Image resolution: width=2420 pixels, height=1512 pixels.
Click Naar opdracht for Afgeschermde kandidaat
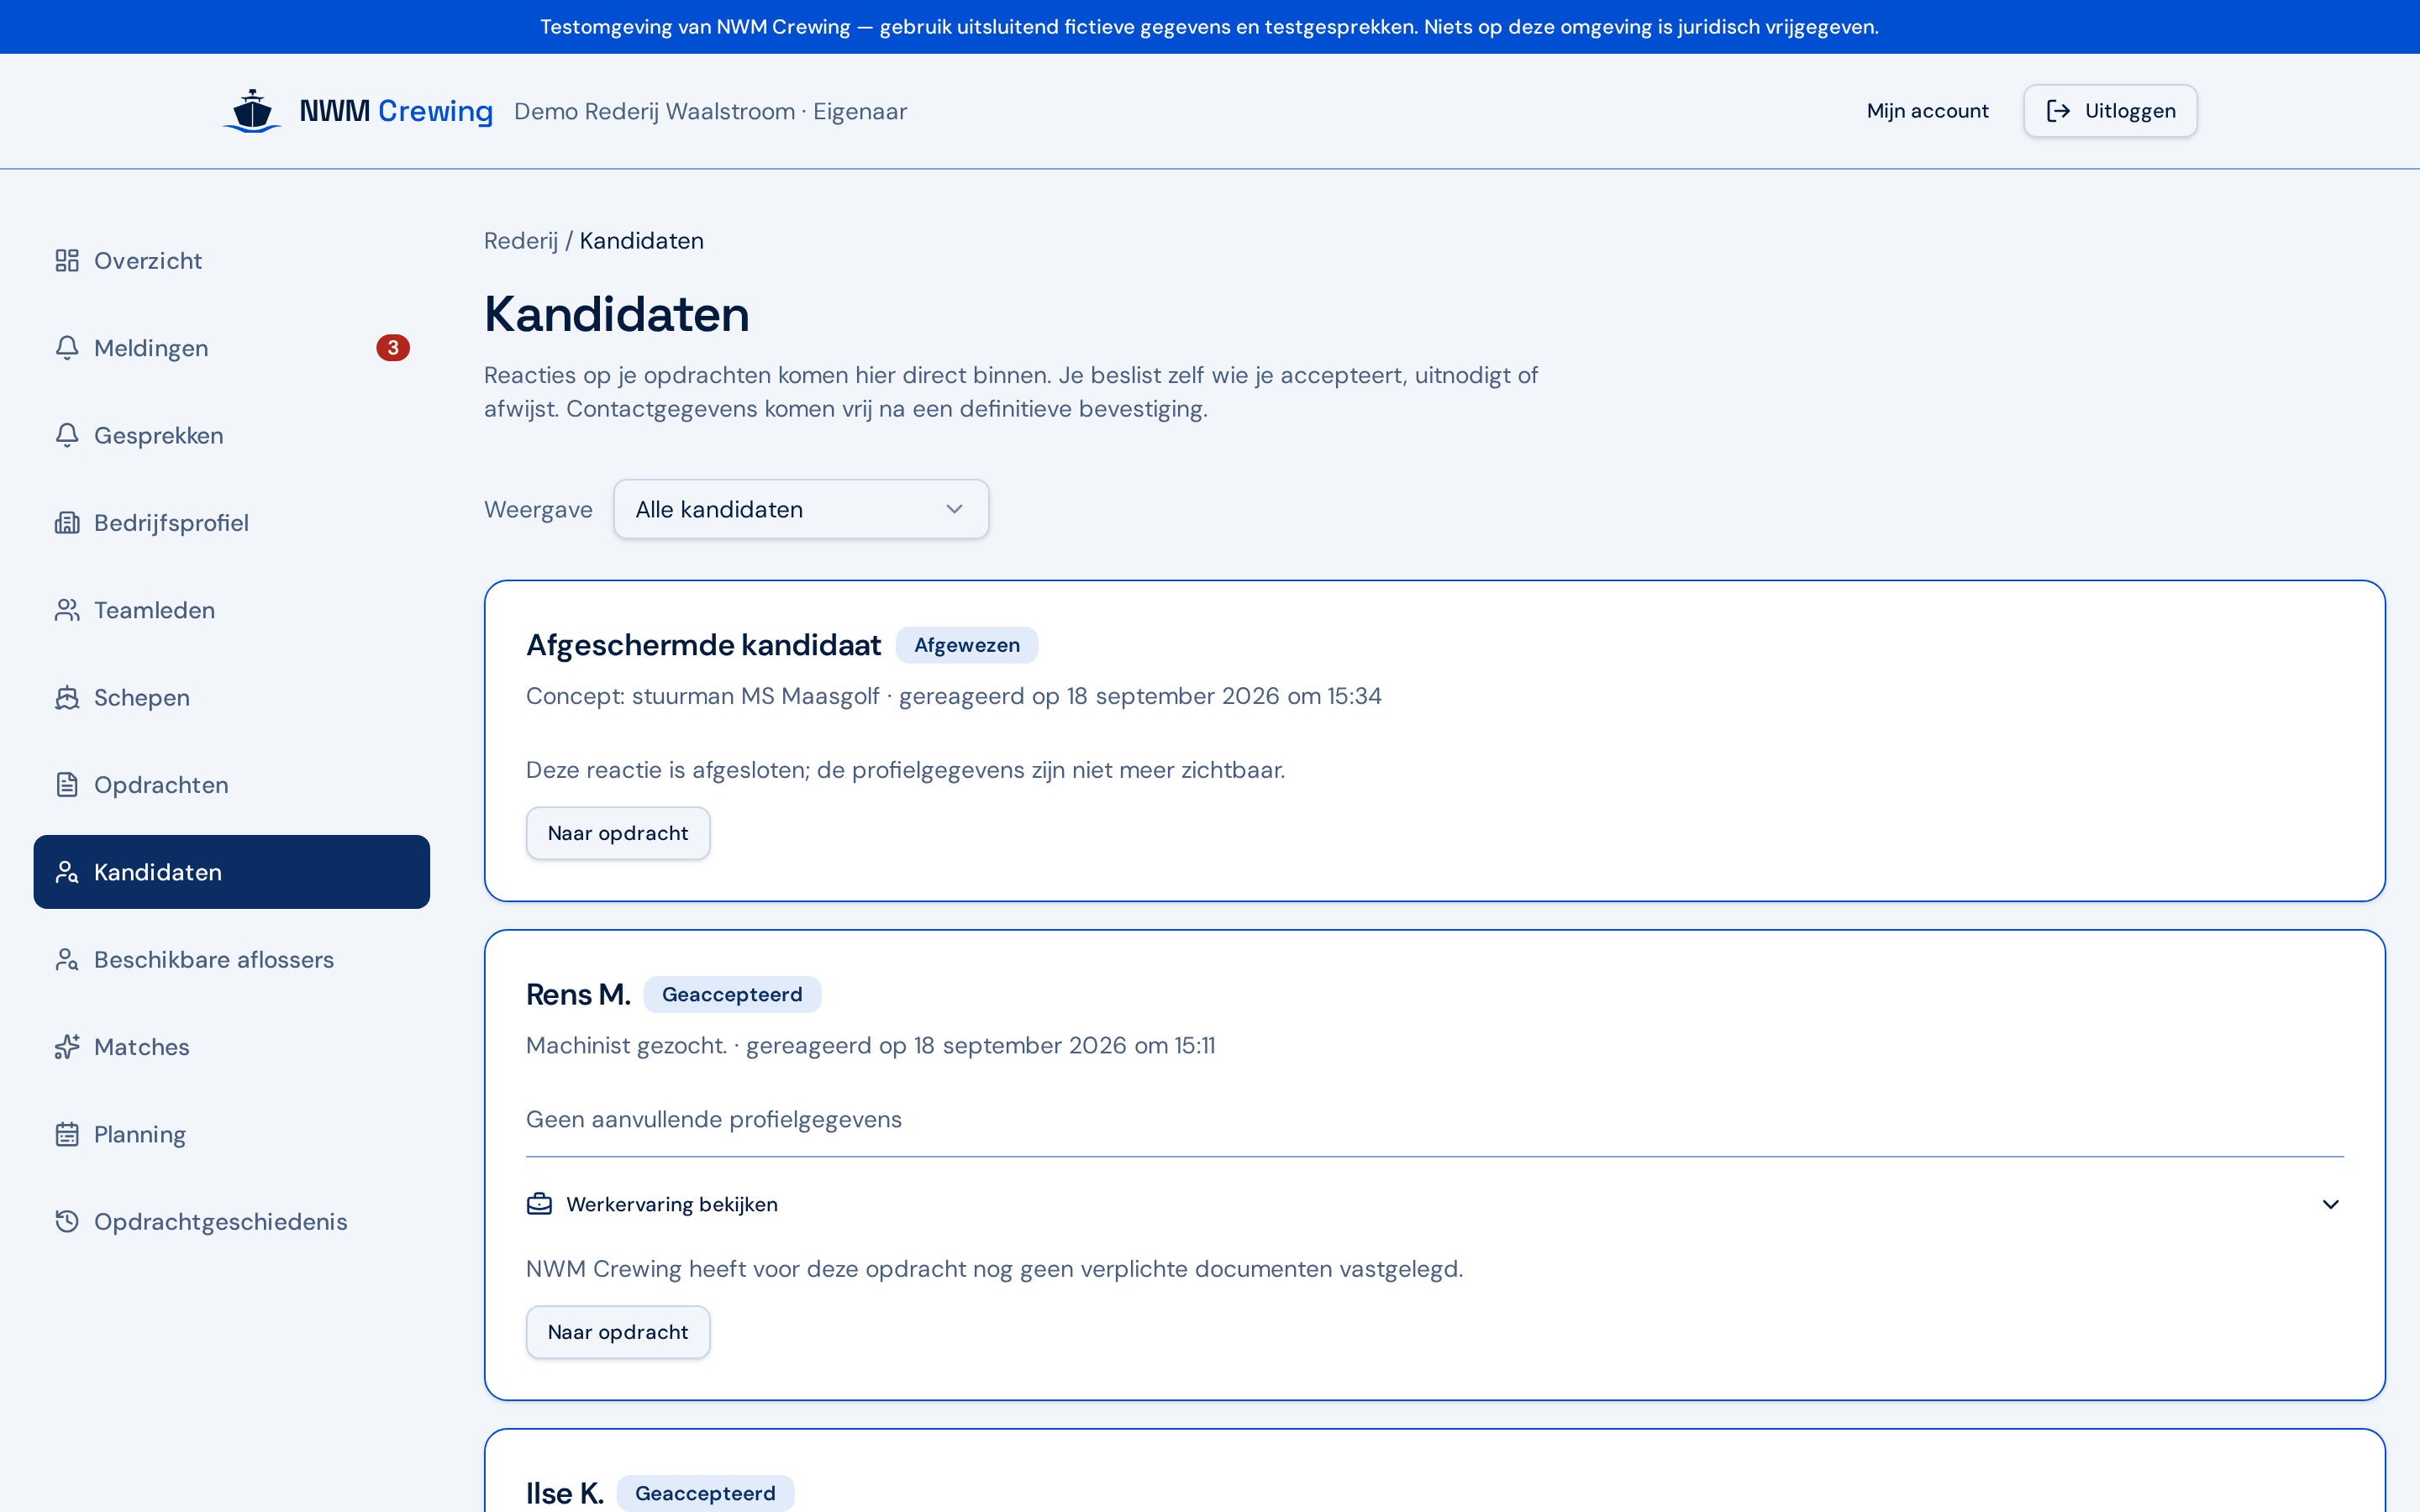coord(618,833)
